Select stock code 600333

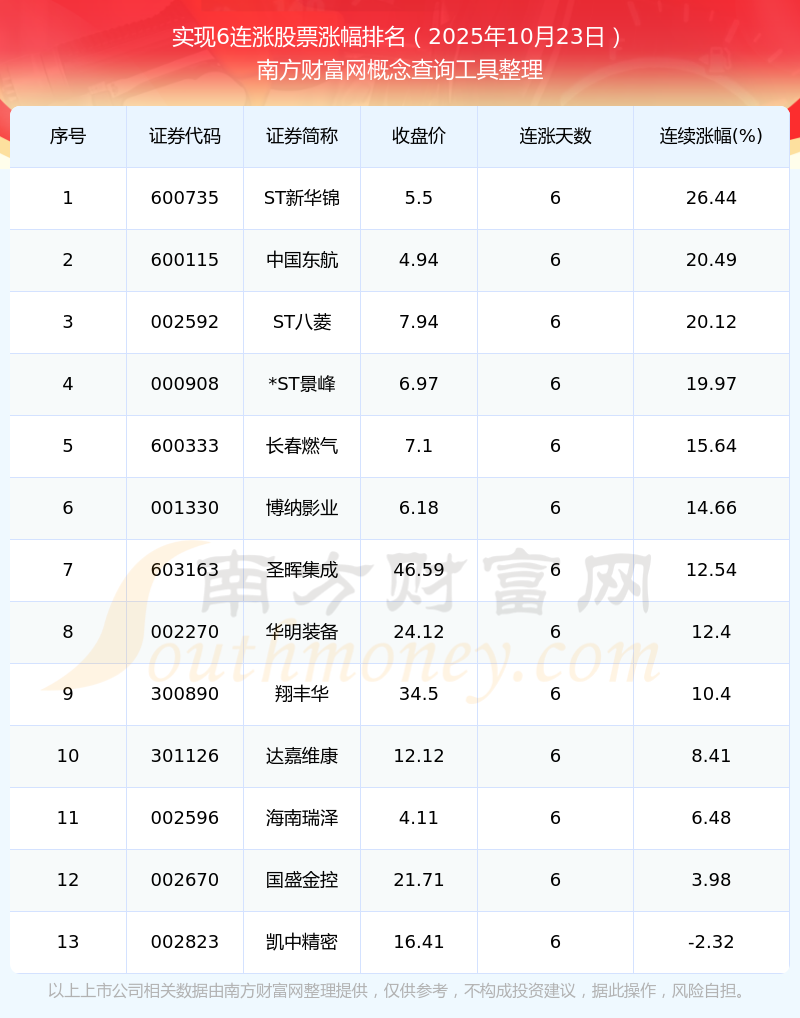click(185, 446)
